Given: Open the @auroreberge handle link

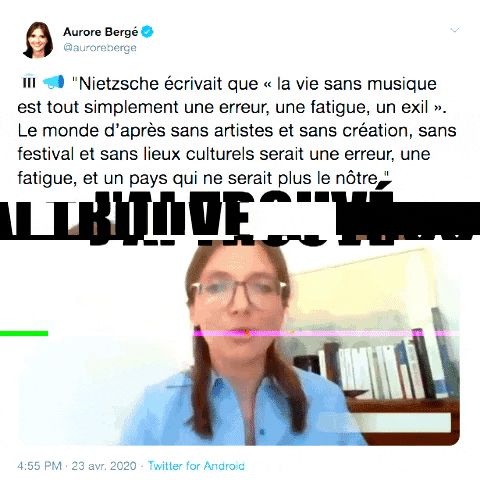Looking at the screenshot, I should click(x=100, y=48).
